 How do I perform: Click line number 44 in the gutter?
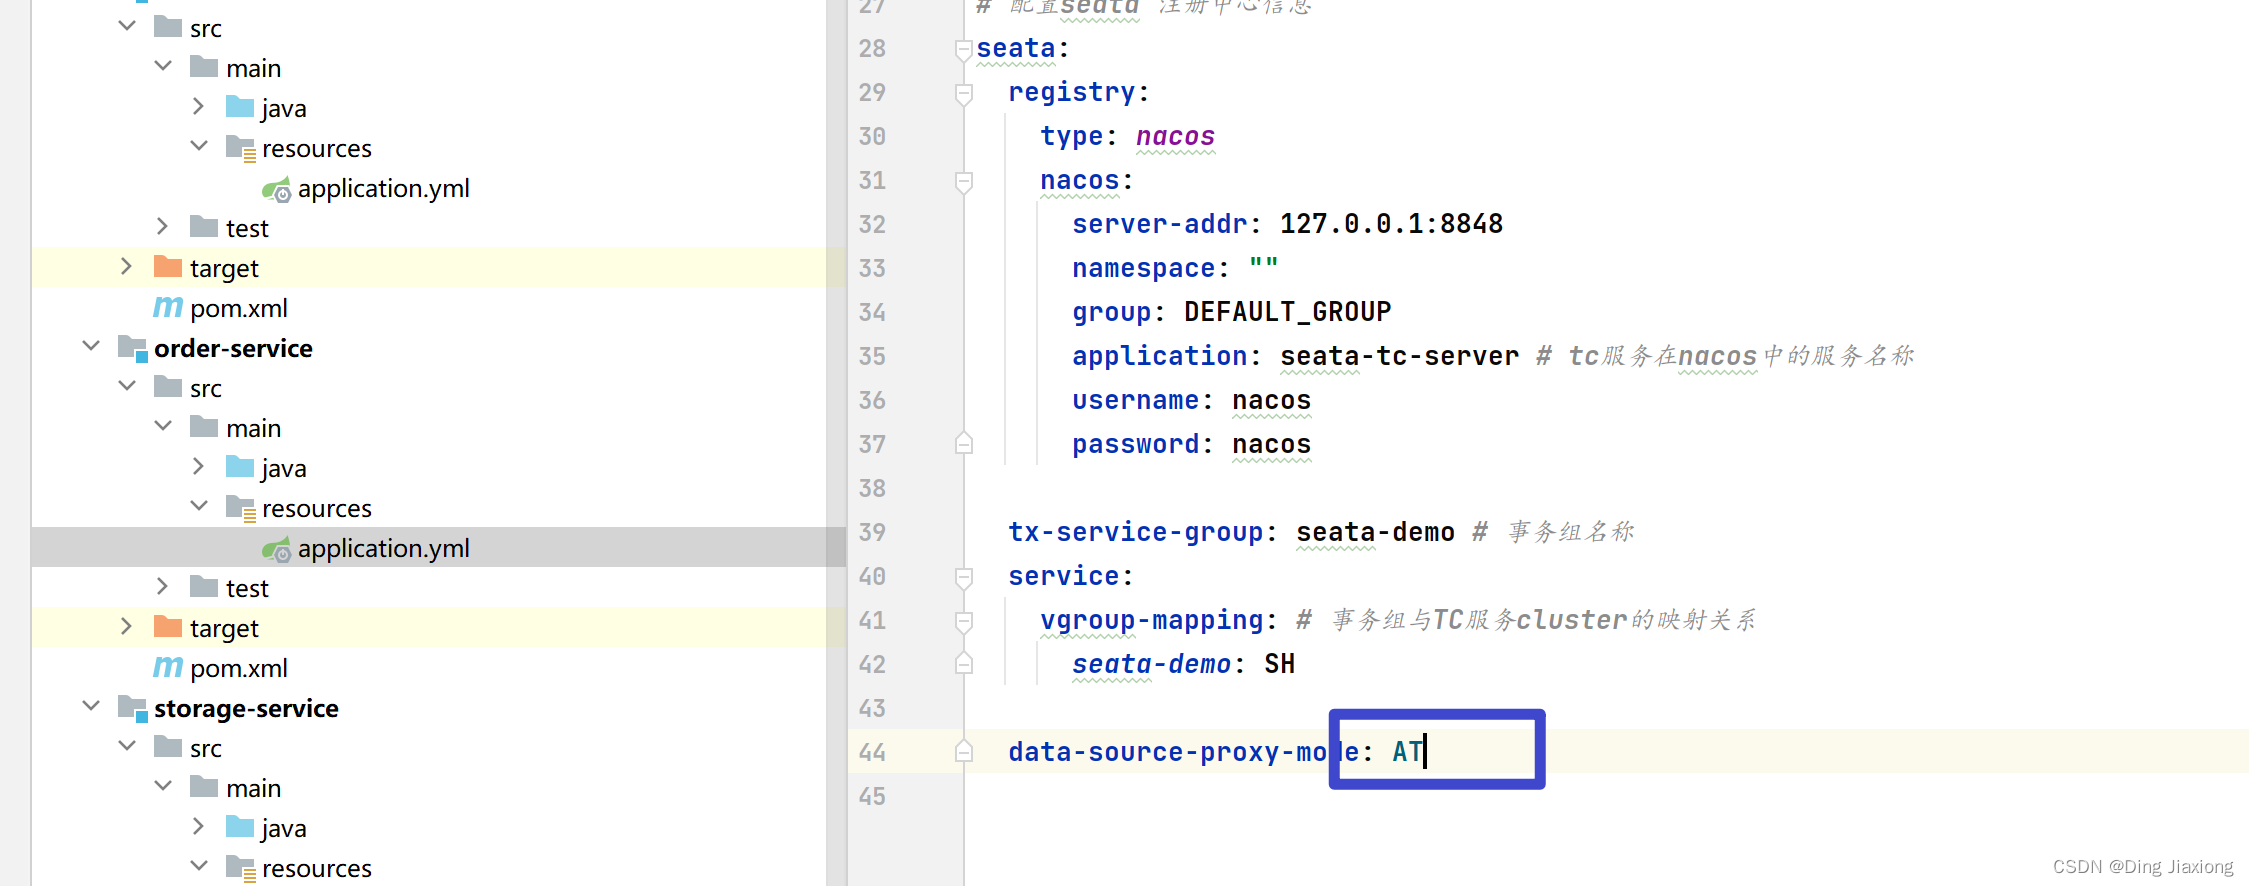pyautogui.click(x=872, y=752)
